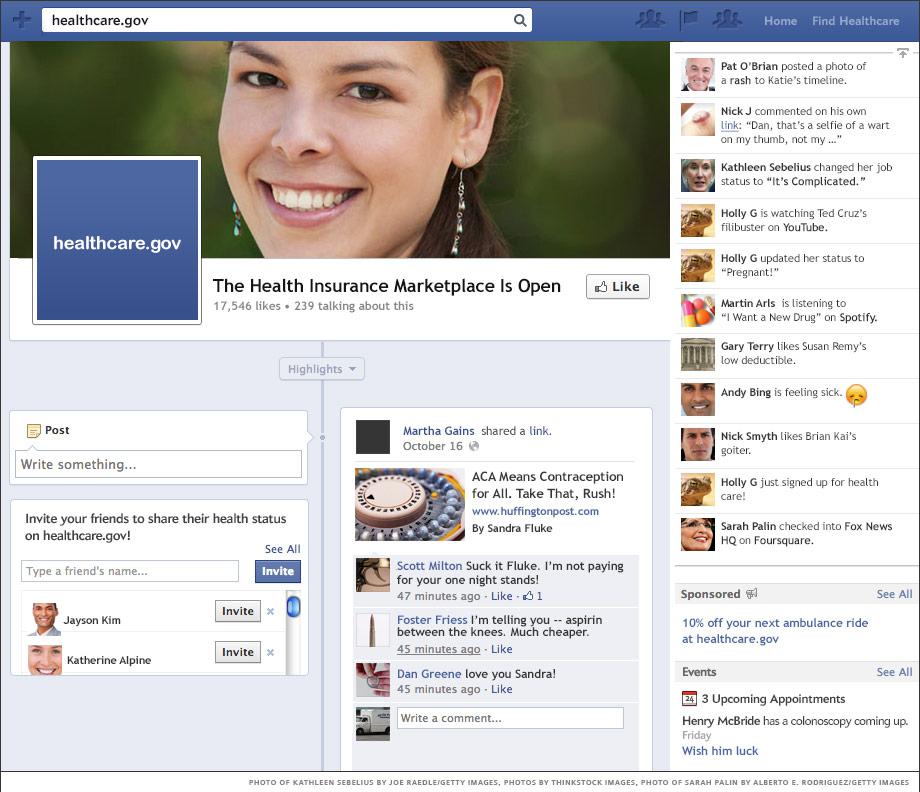The image size is (920, 792).
Task: Invite Katherine Alpine
Action: coord(238,652)
